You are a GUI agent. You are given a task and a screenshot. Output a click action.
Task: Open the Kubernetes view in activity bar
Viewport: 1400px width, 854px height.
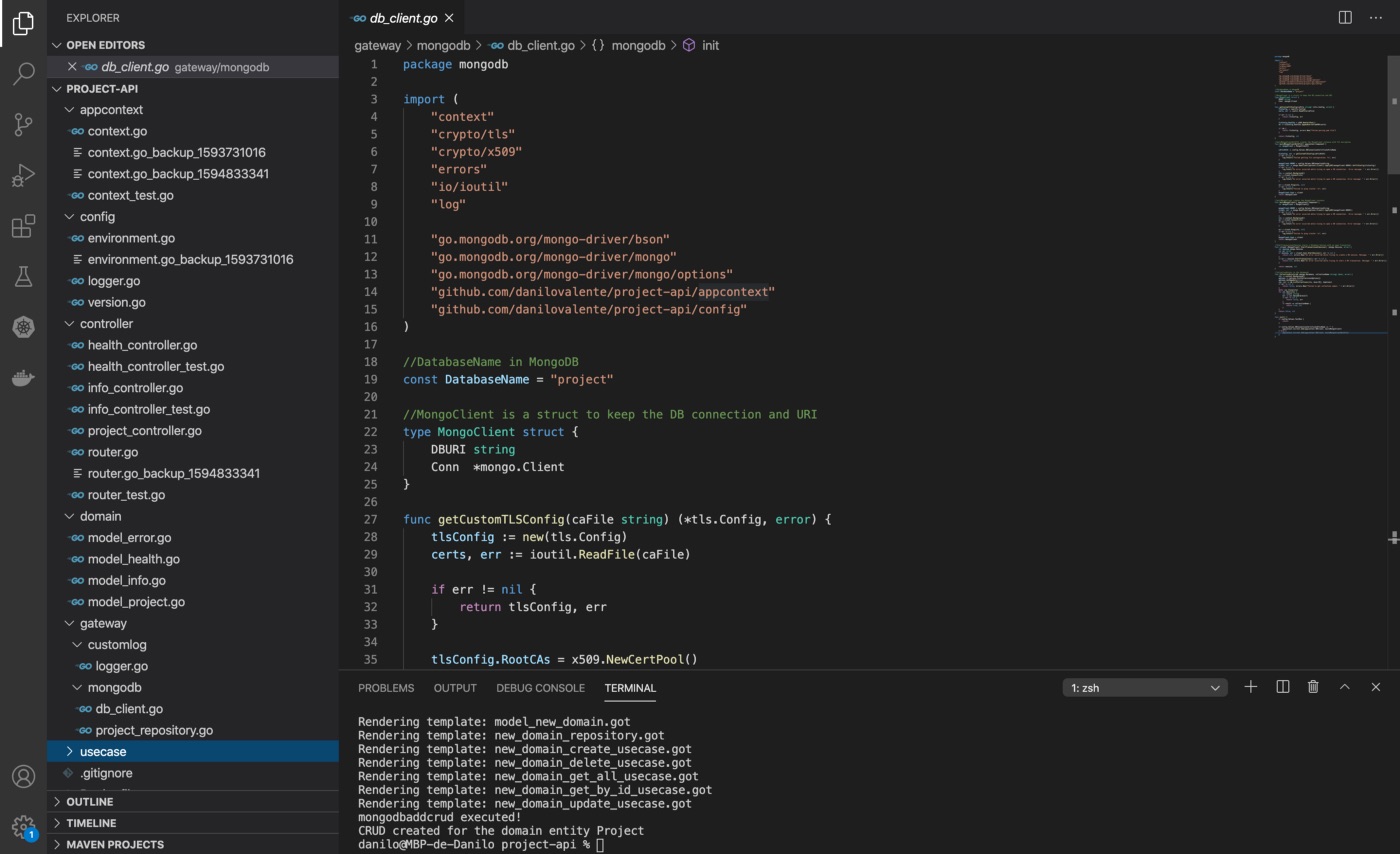click(23, 327)
